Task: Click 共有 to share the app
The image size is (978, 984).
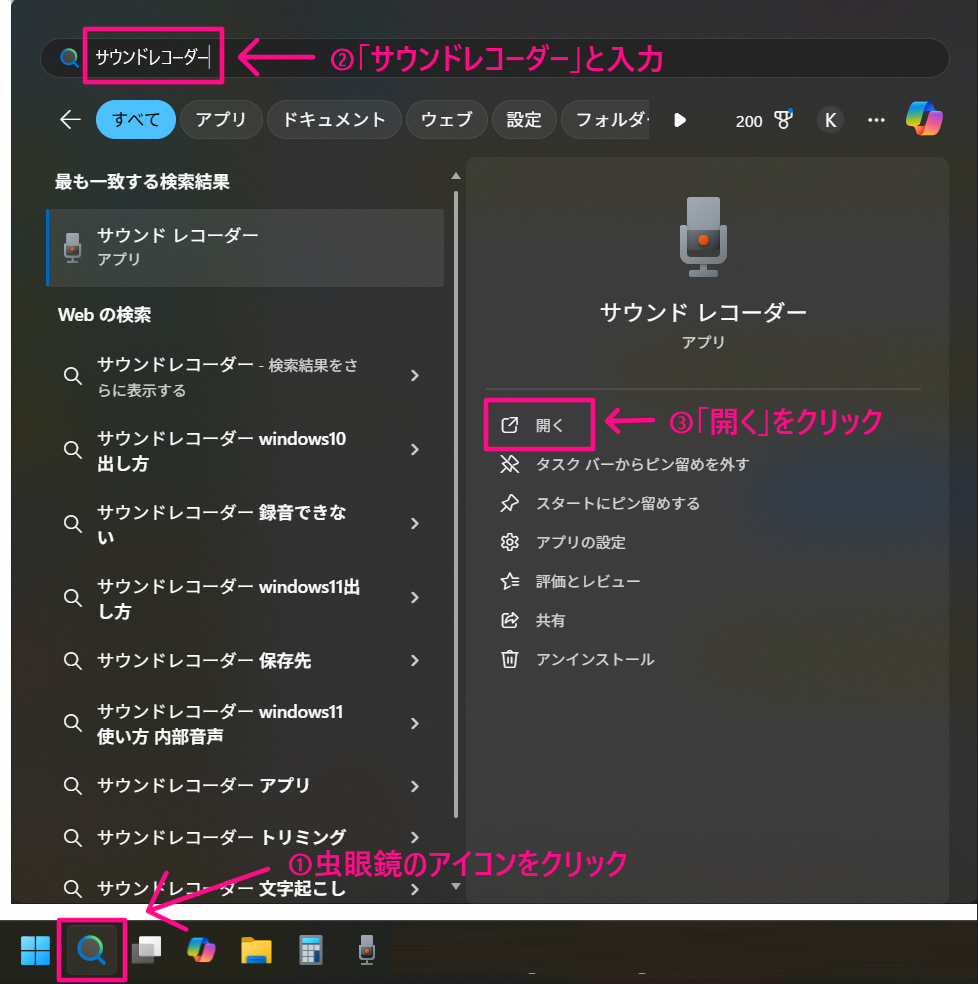Action: click(533, 620)
